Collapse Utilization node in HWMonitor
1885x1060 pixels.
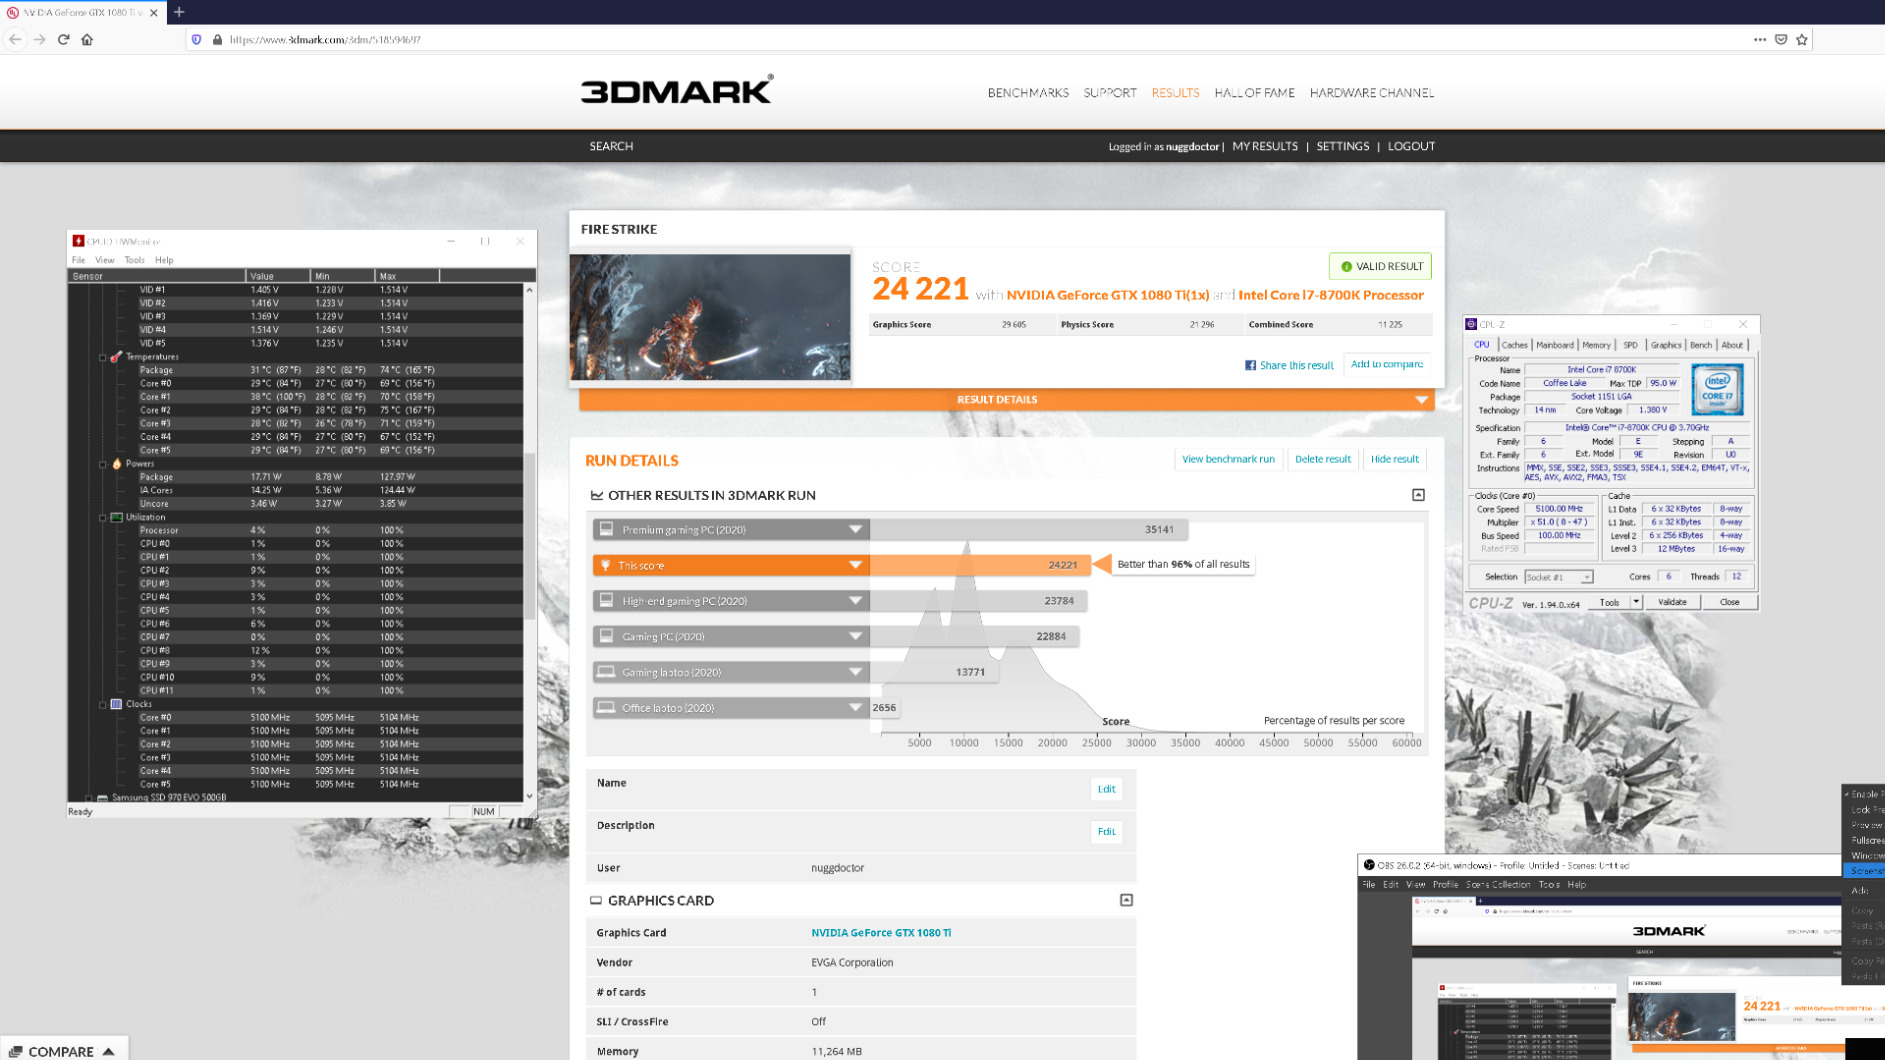(x=102, y=518)
